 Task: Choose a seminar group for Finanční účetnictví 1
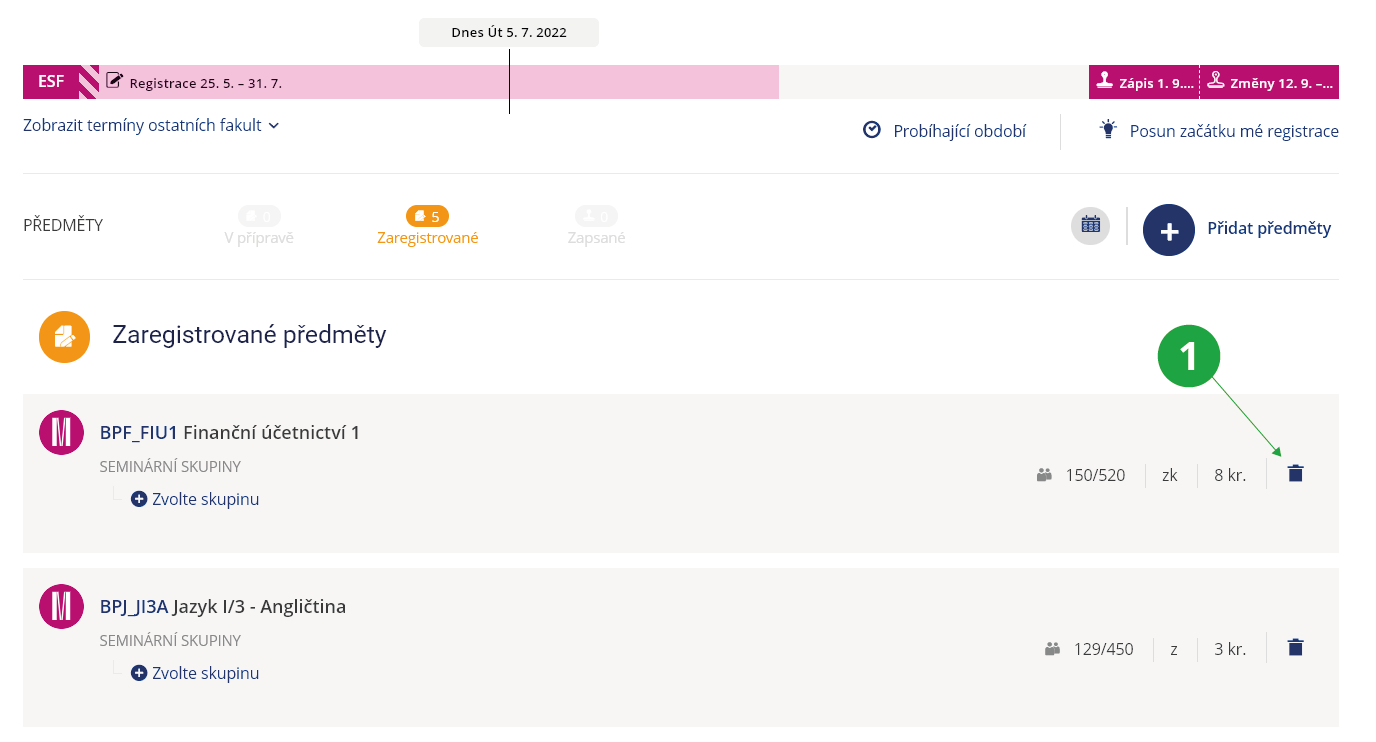[196, 499]
